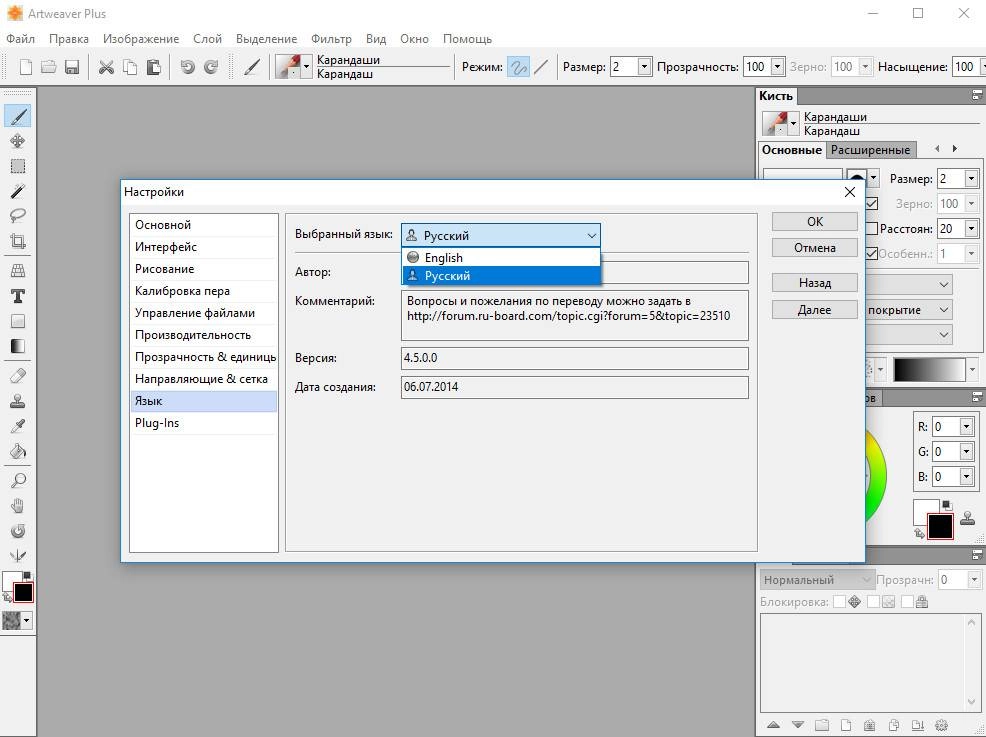Select the Hand pan tool

(x=18, y=506)
